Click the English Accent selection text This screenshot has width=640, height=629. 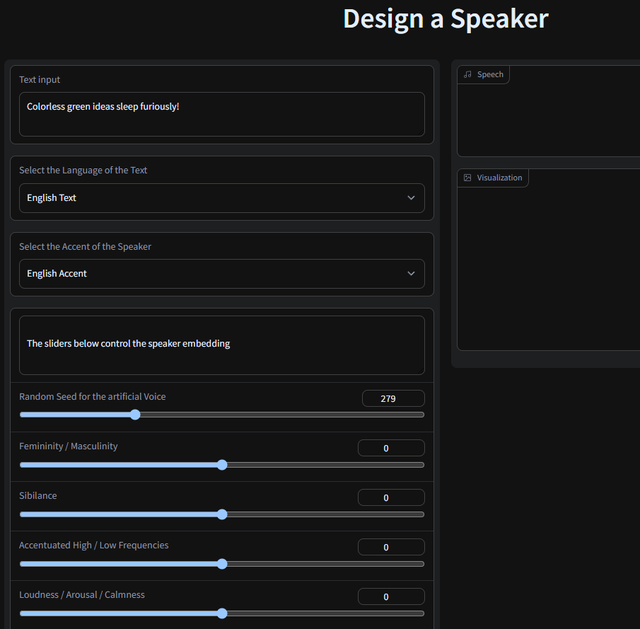point(58,273)
